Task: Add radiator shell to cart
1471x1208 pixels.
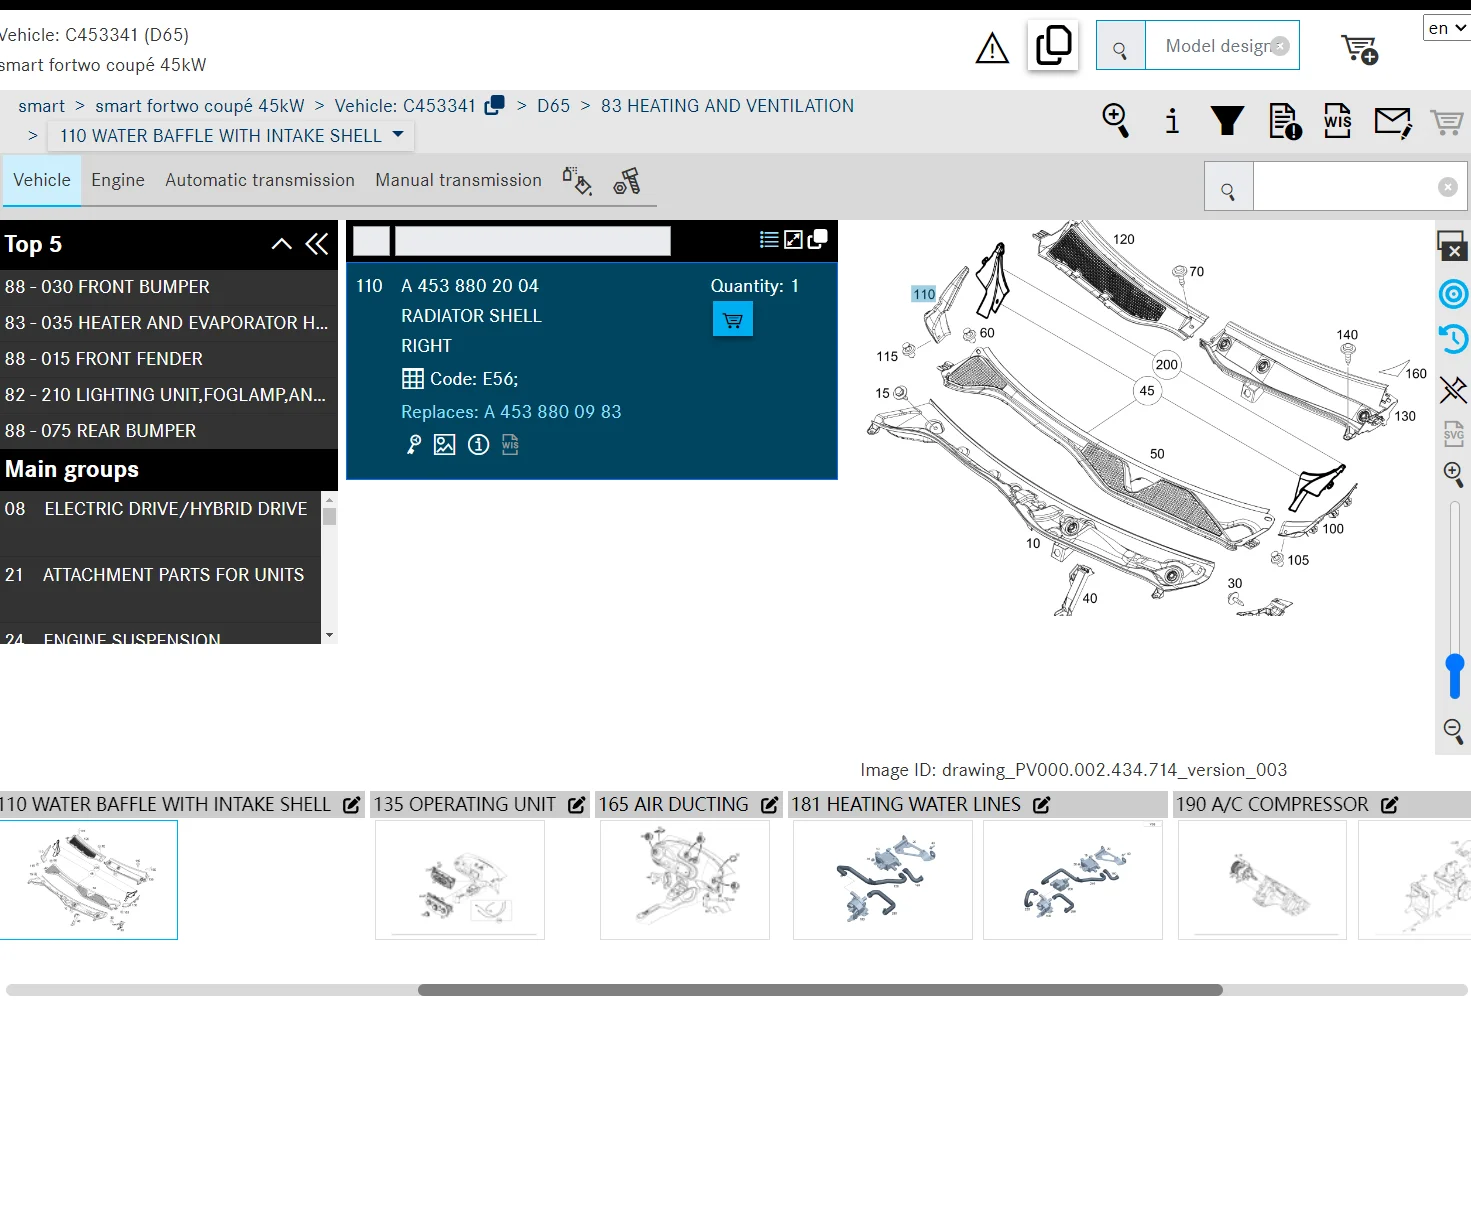Action: 733,320
